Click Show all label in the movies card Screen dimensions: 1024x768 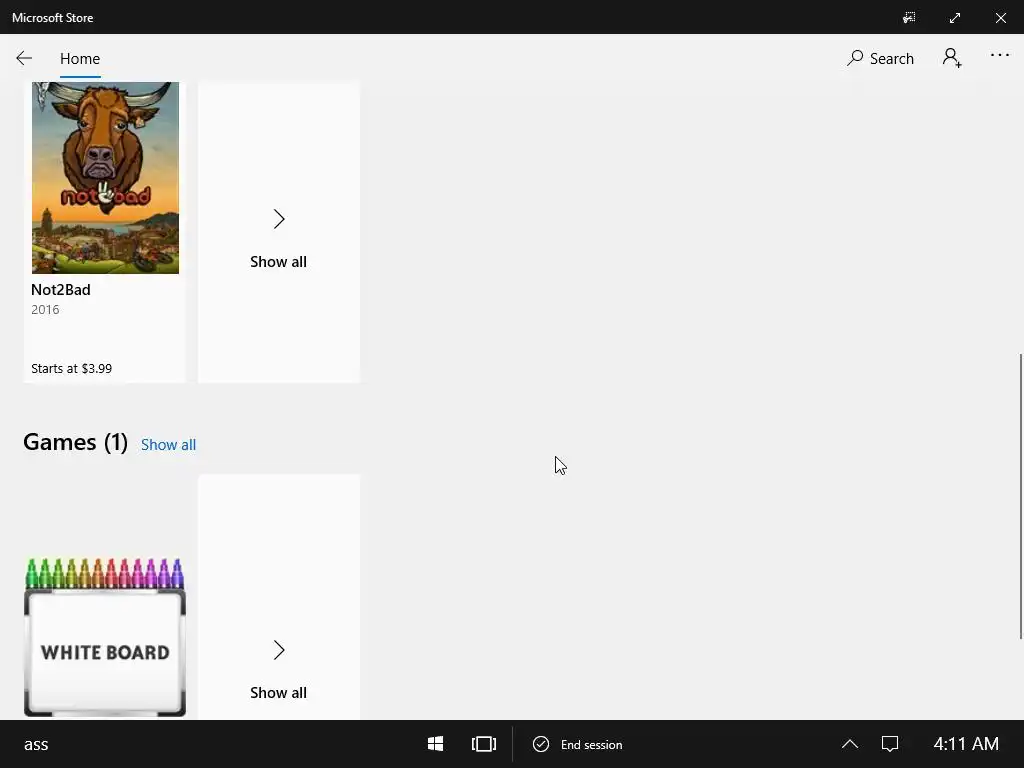278,262
